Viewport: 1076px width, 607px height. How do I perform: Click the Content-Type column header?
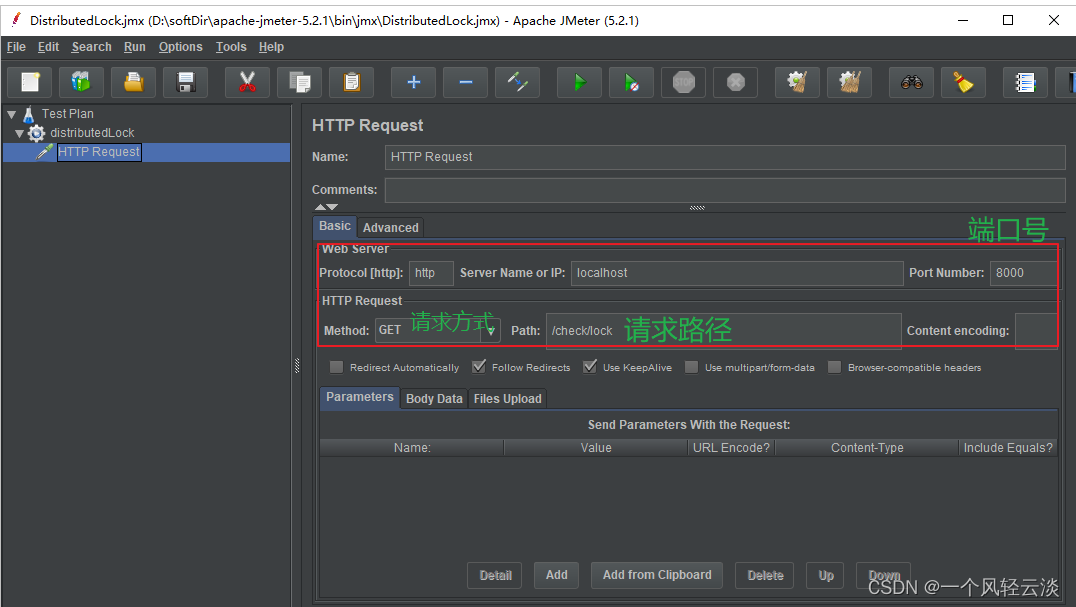pos(867,448)
